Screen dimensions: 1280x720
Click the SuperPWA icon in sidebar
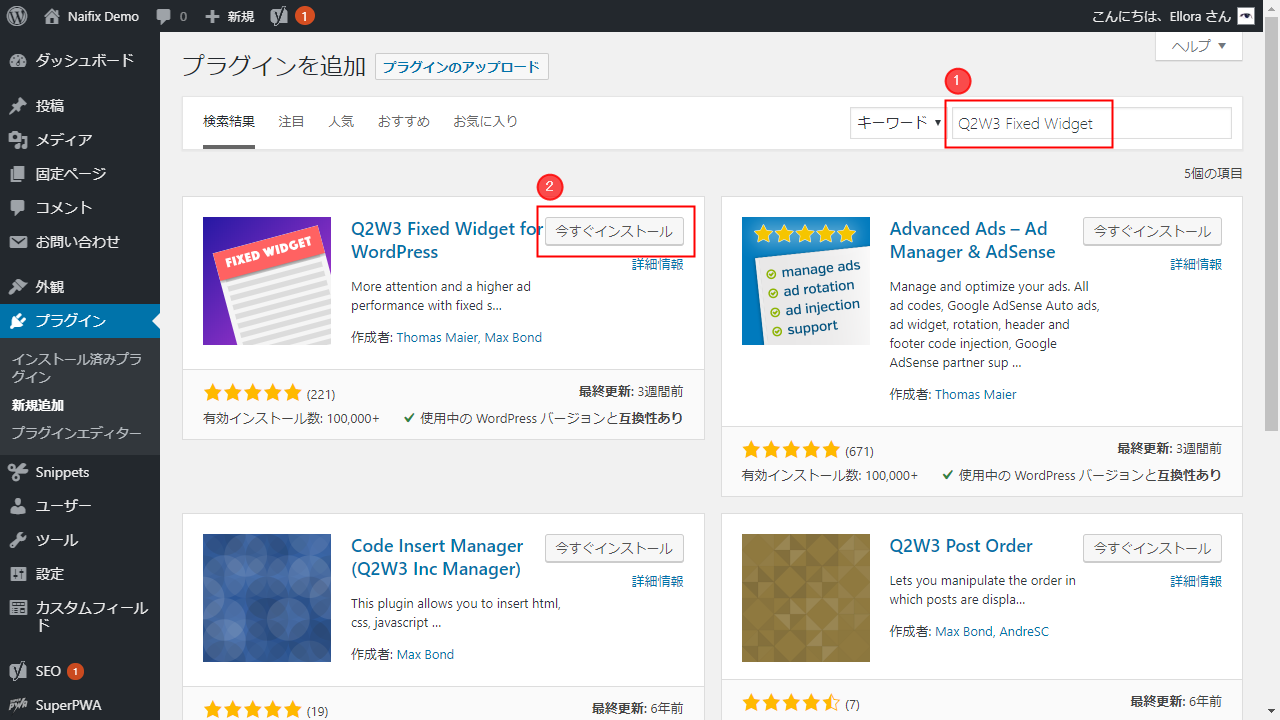pos(17,705)
